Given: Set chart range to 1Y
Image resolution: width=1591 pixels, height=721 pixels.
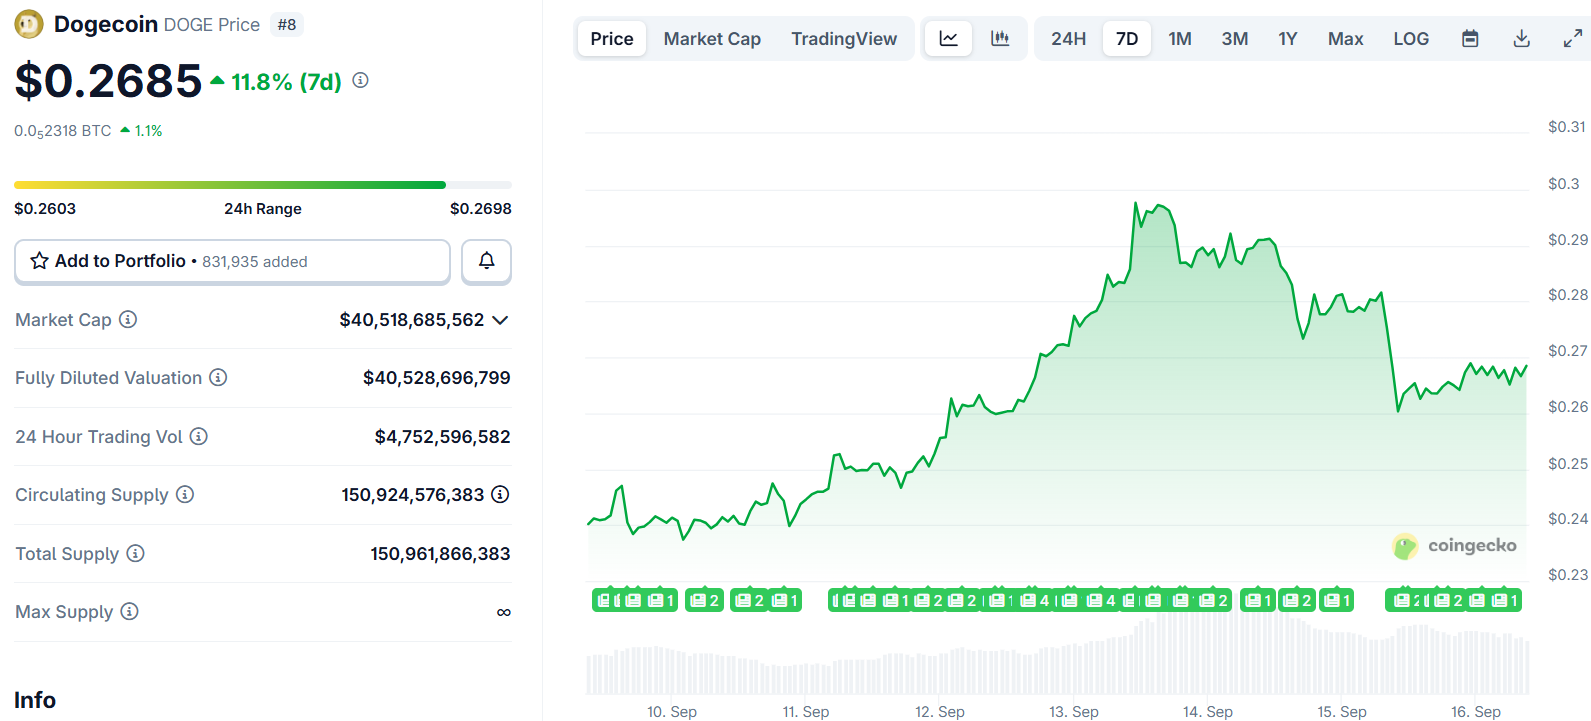Looking at the screenshot, I should 1288,39.
